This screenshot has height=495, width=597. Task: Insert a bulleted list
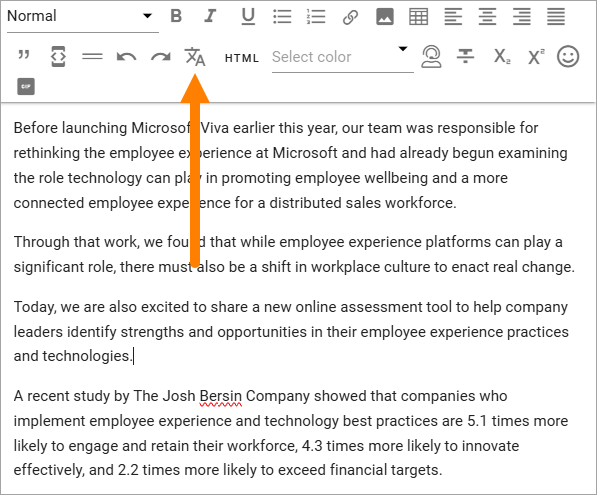coord(282,17)
